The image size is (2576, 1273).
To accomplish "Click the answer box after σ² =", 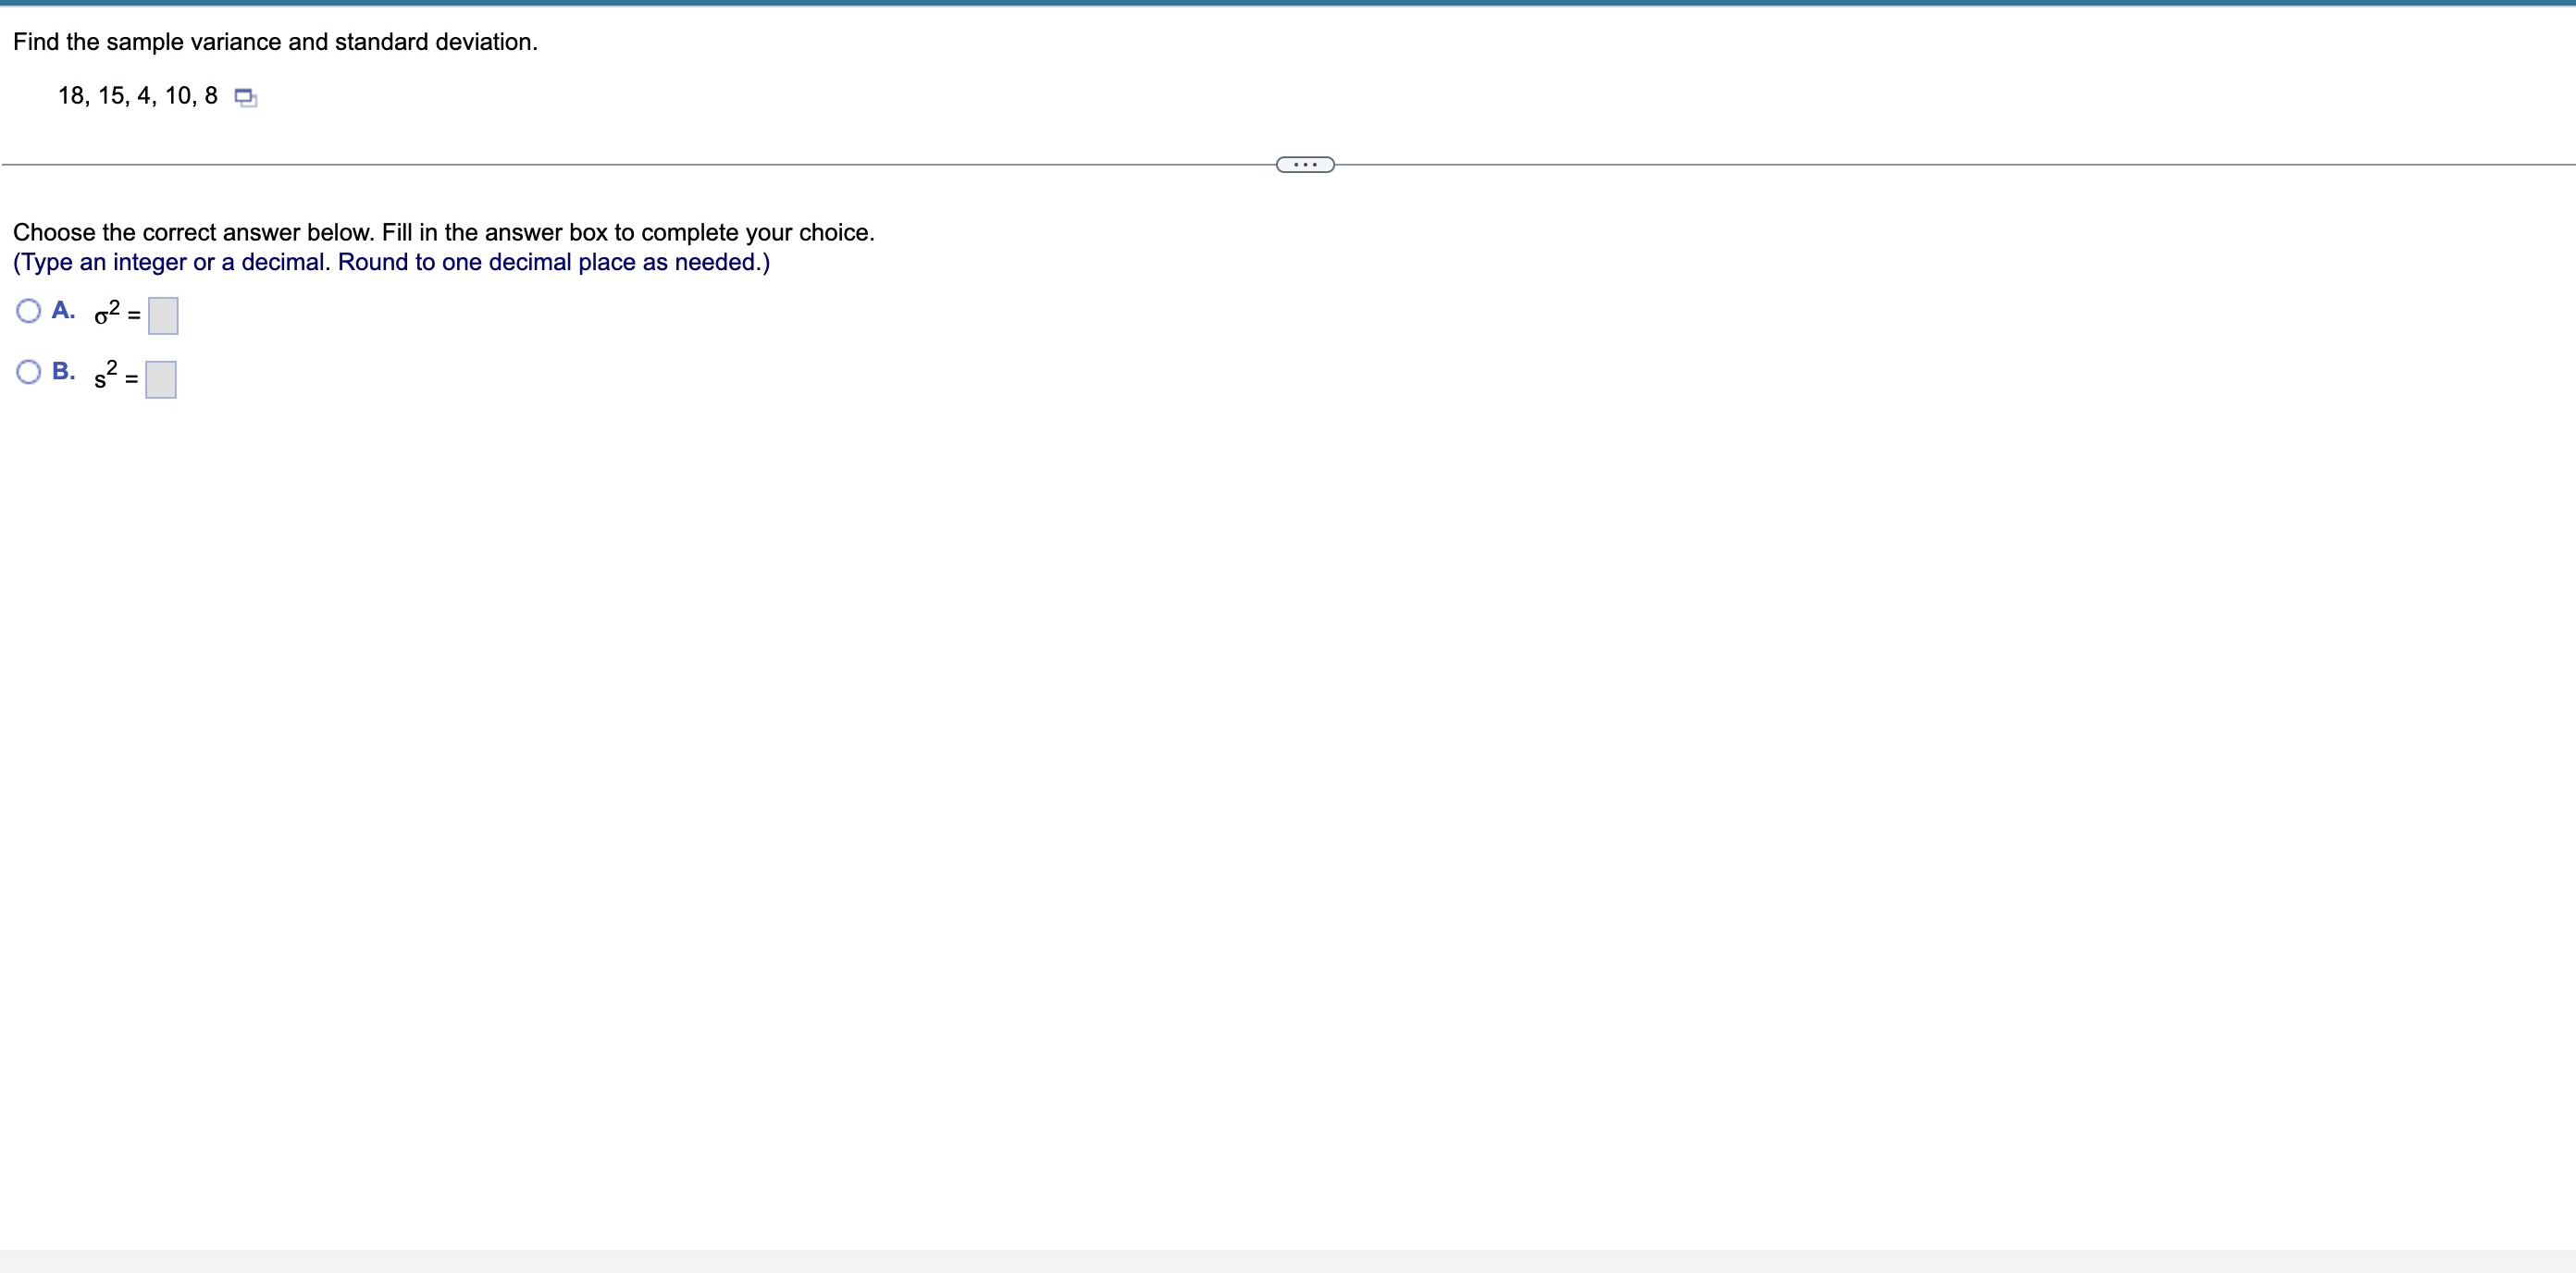I will pos(163,316).
